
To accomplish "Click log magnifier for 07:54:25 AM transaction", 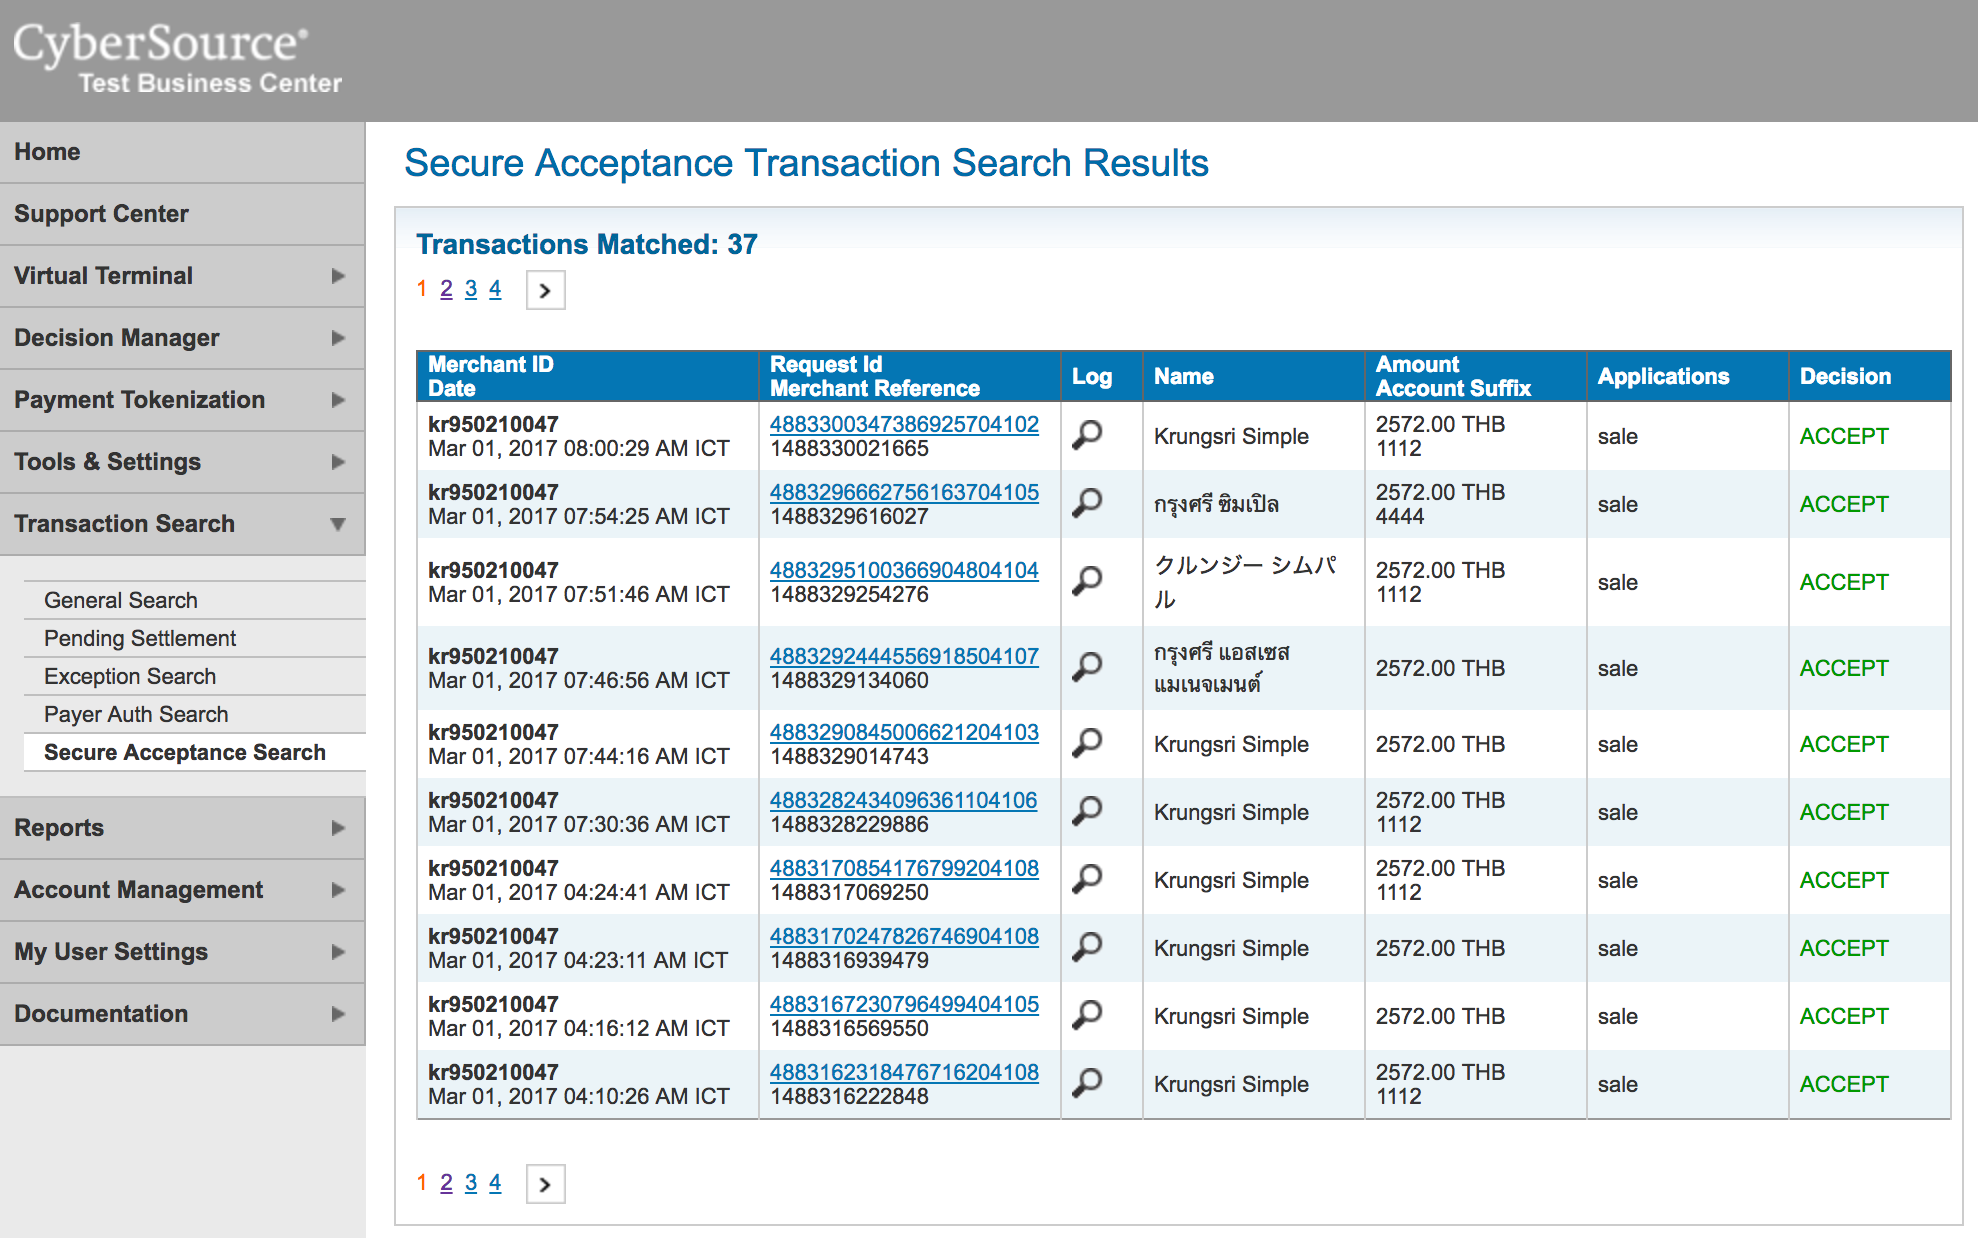I will point(1087,503).
